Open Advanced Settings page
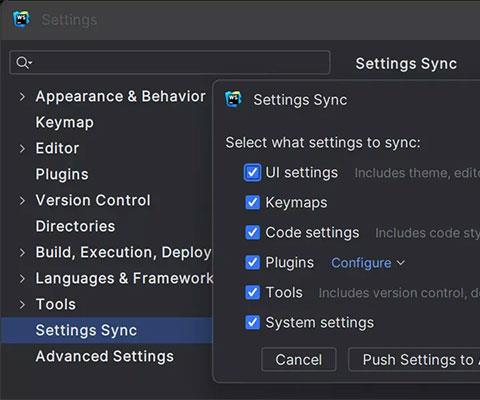Image resolution: width=480 pixels, height=400 pixels. 105,356
